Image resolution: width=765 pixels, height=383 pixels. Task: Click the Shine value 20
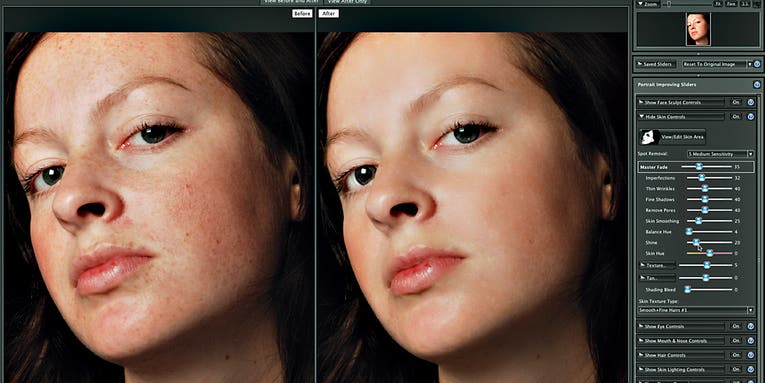click(737, 242)
